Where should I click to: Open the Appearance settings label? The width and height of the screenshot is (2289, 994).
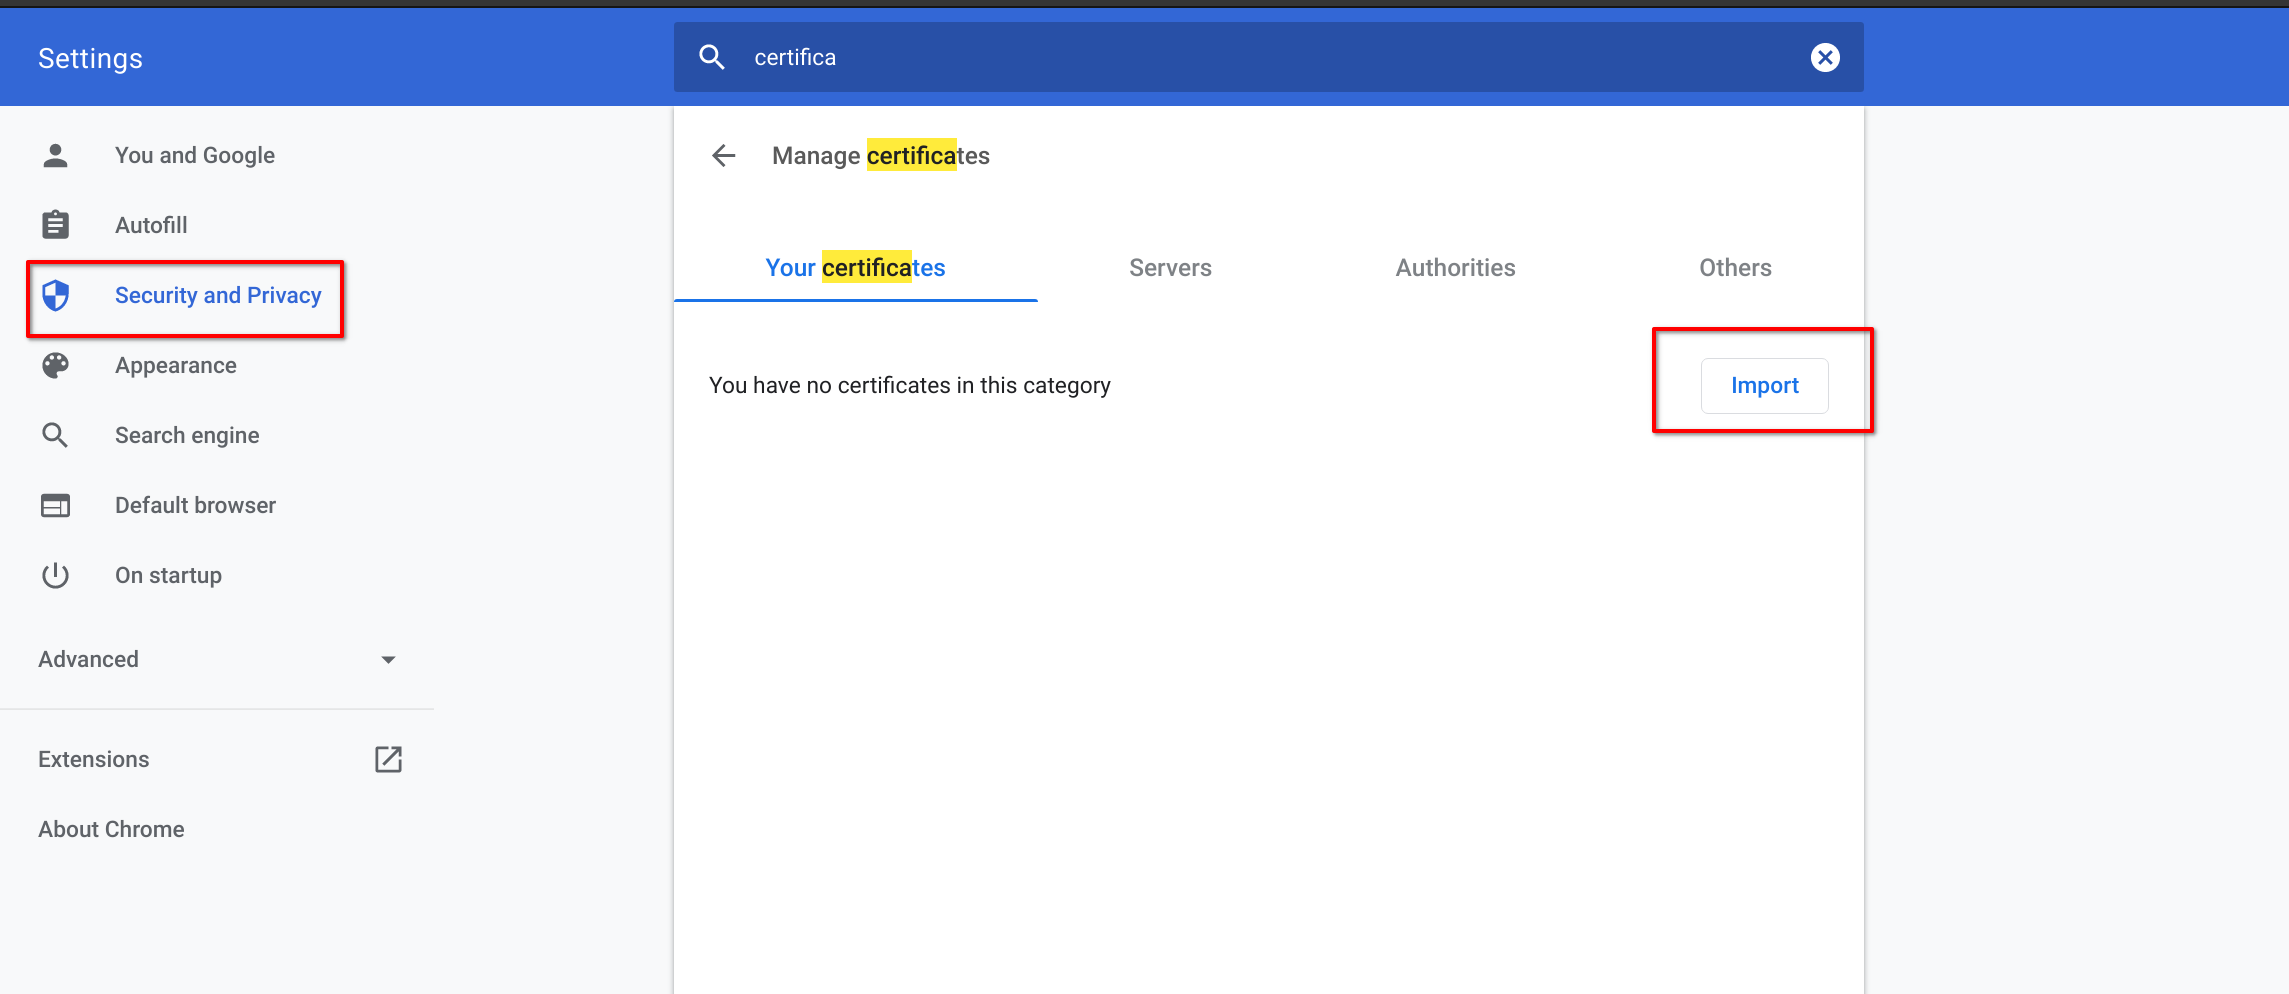[x=176, y=366]
